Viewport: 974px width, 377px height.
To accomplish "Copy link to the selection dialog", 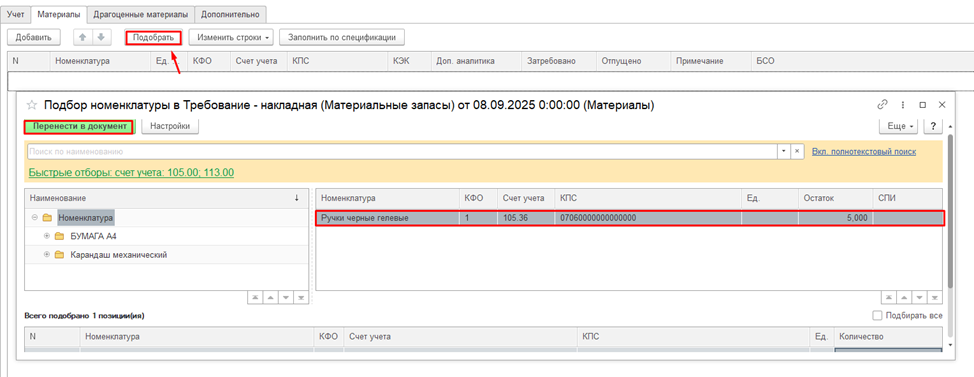I will (x=882, y=105).
